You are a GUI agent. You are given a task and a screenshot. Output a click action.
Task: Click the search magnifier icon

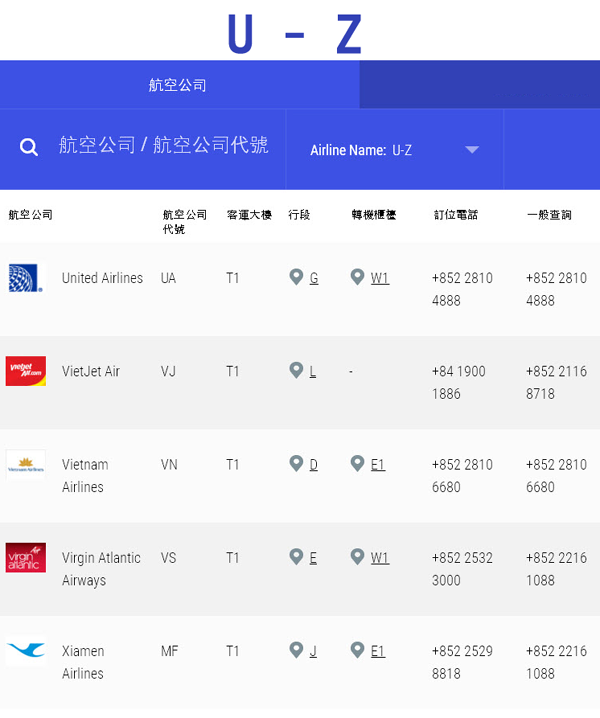[29, 147]
